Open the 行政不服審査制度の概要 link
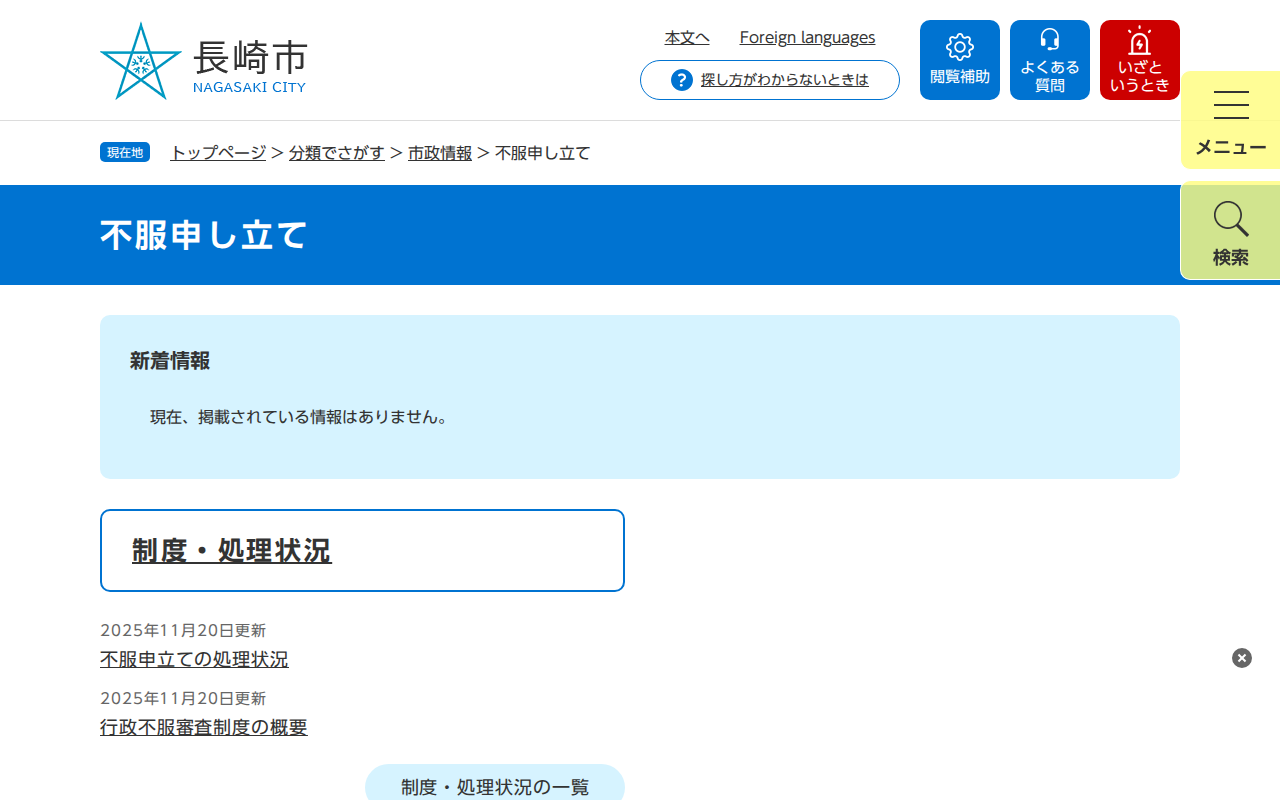 pyautogui.click(x=203, y=727)
